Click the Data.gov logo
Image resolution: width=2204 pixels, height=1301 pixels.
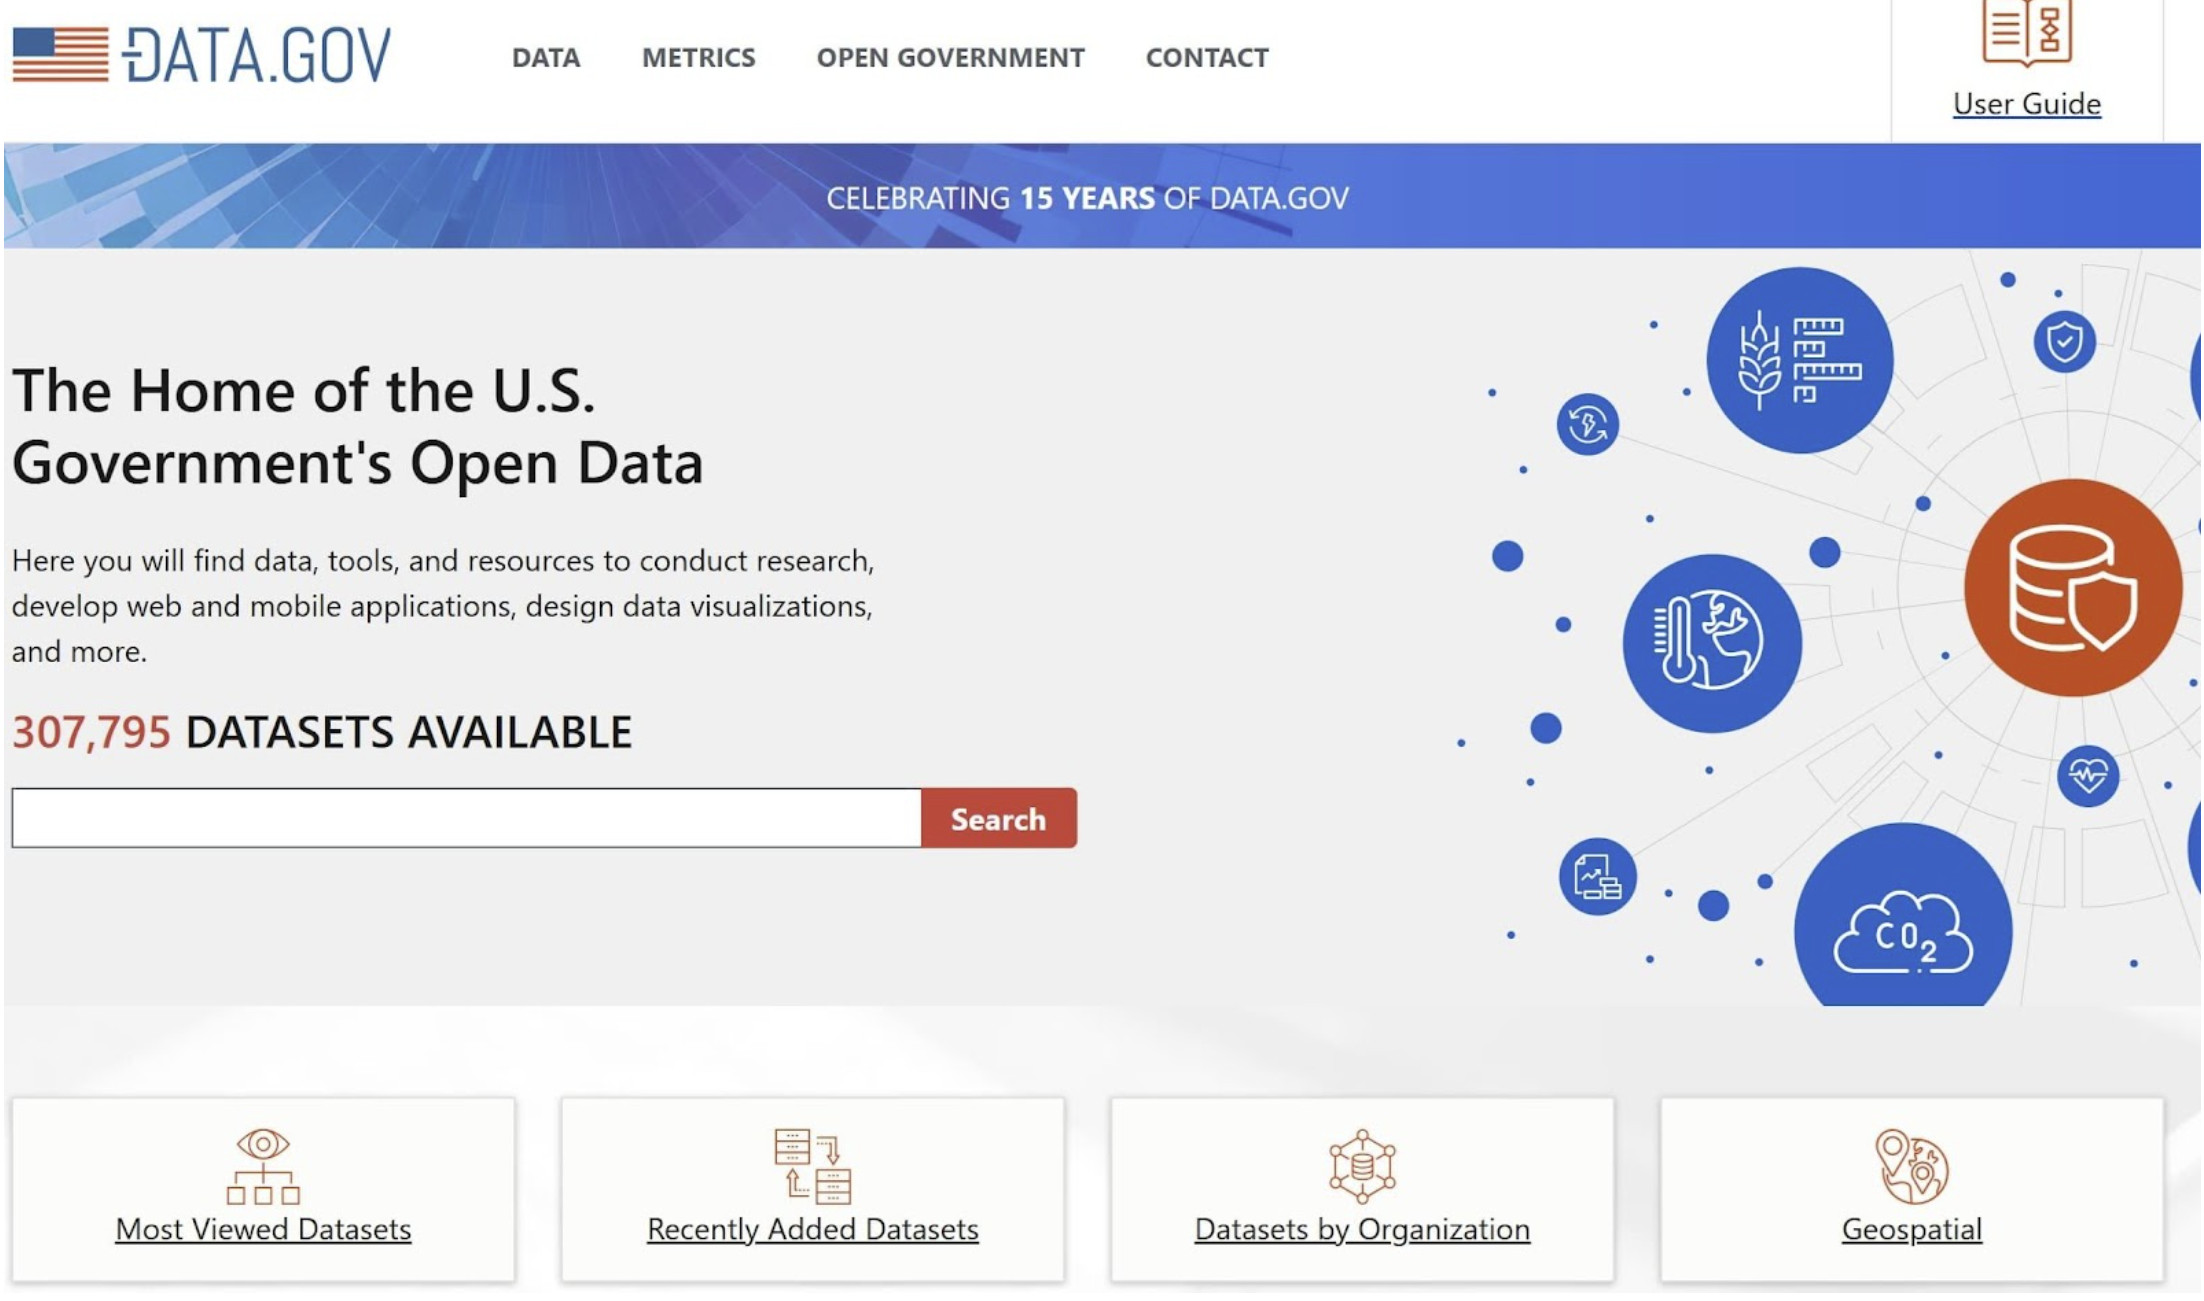[202, 55]
